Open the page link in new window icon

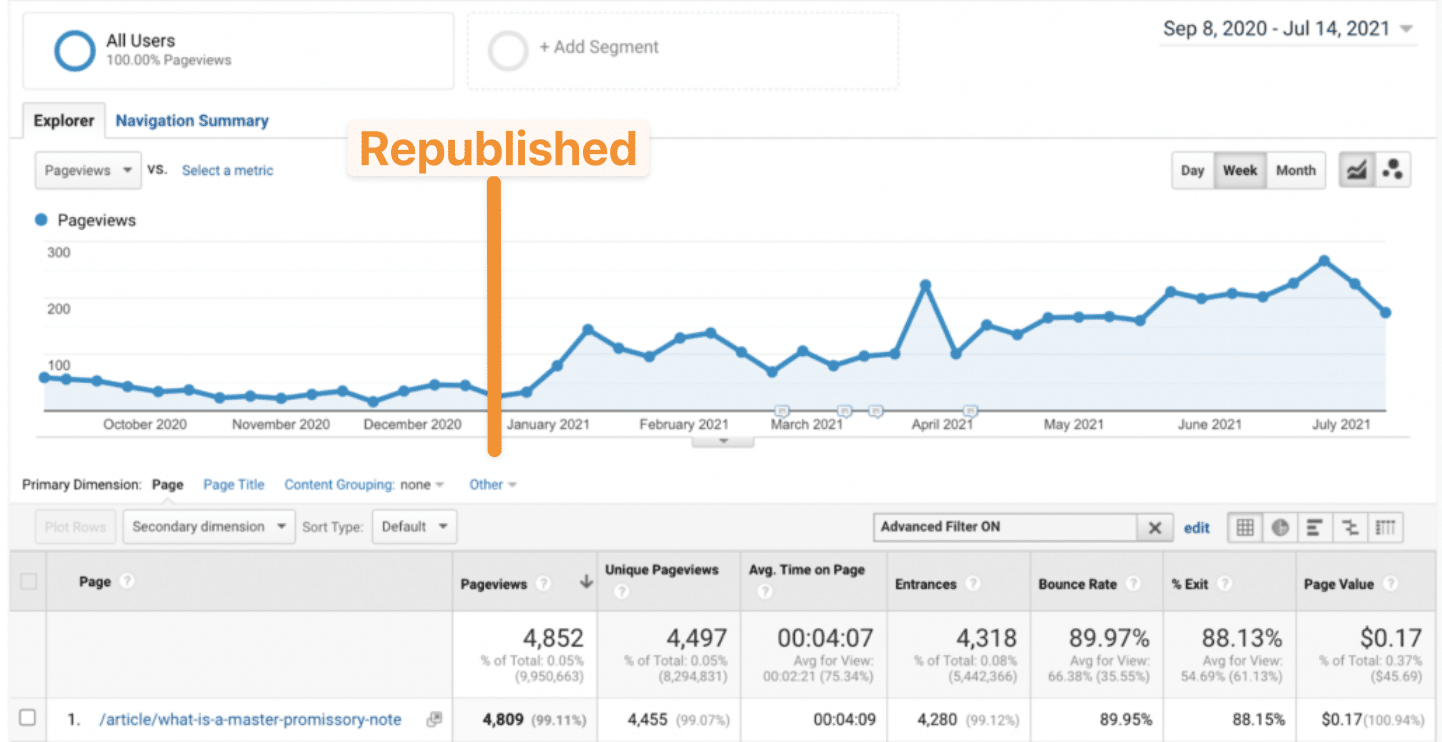point(433,719)
